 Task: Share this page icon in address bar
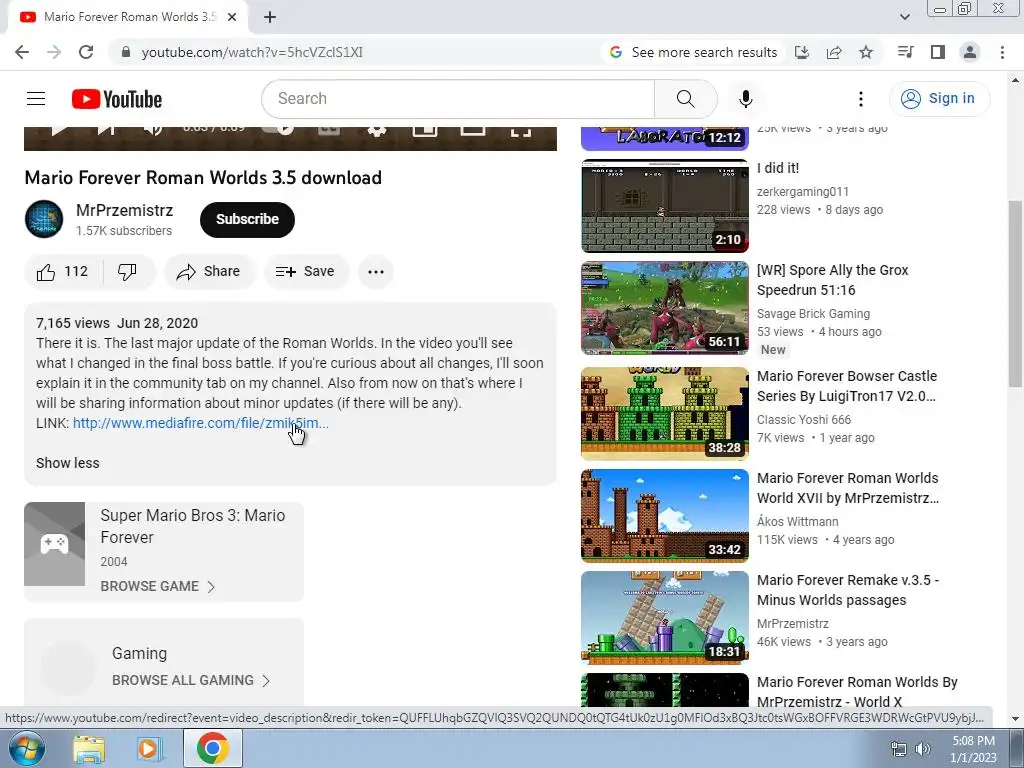[834, 52]
